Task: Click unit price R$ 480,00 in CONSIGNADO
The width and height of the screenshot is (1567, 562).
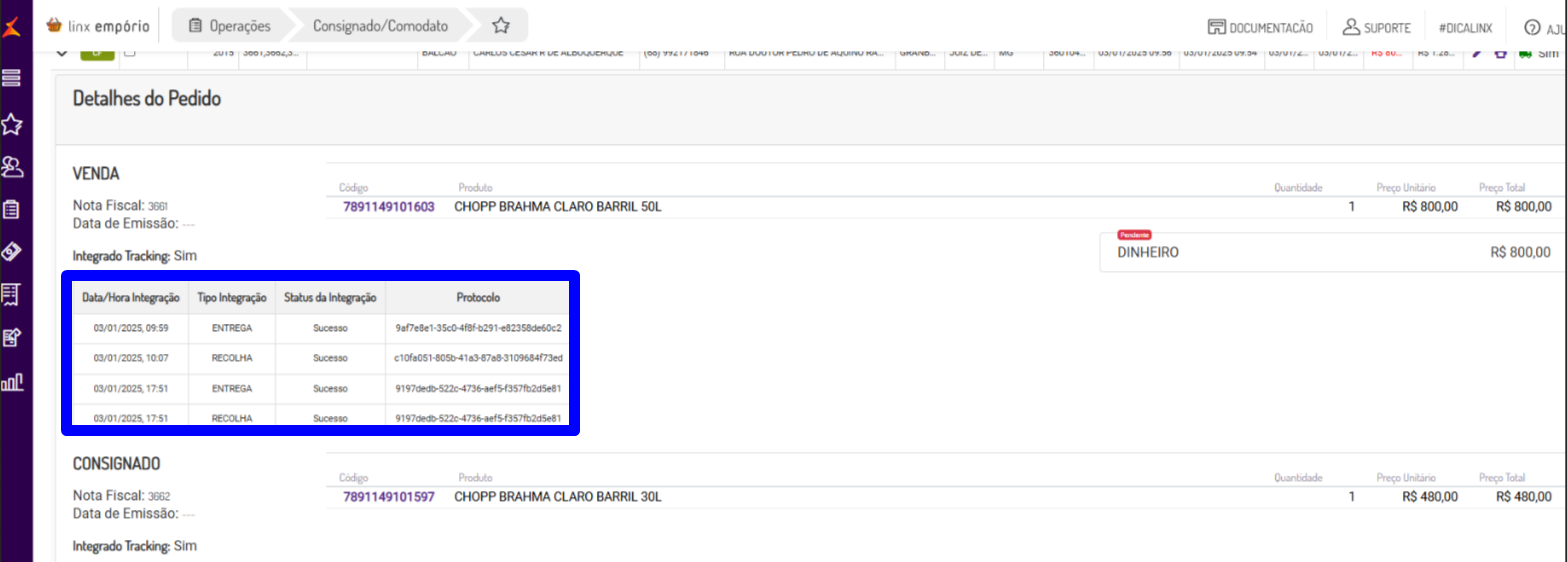Action: pyautogui.click(x=1430, y=497)
